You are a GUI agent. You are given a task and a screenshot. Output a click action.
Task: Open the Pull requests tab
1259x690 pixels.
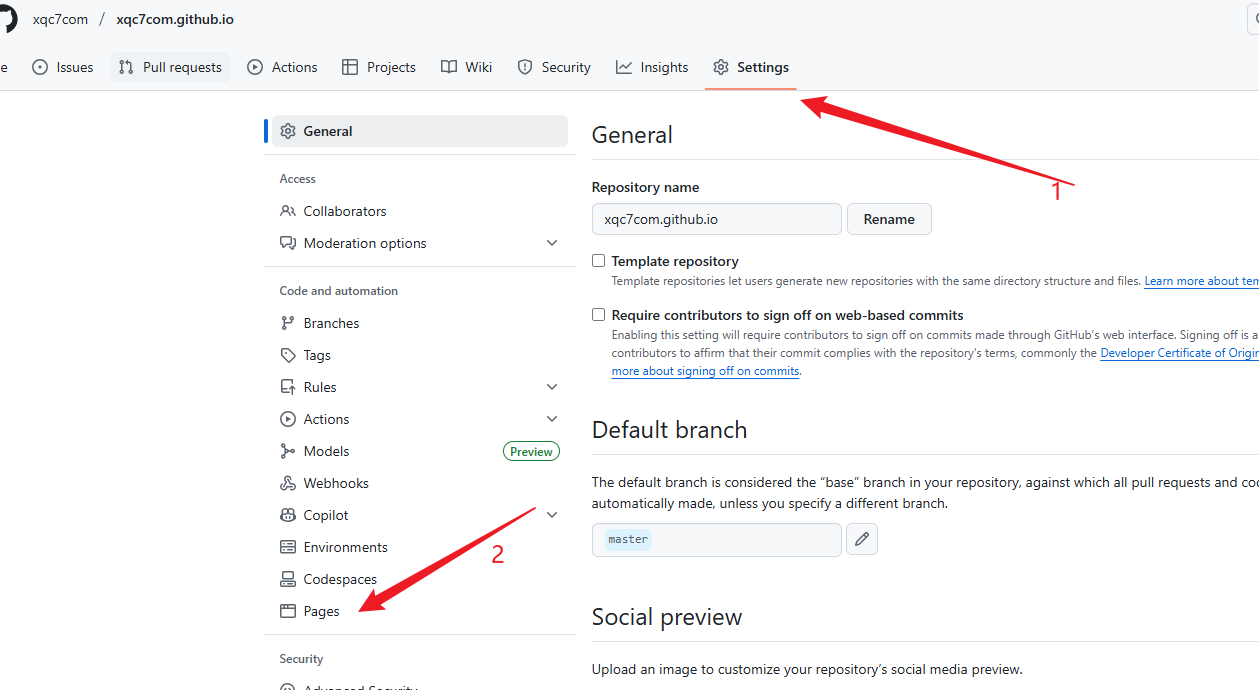coord(170,67)
